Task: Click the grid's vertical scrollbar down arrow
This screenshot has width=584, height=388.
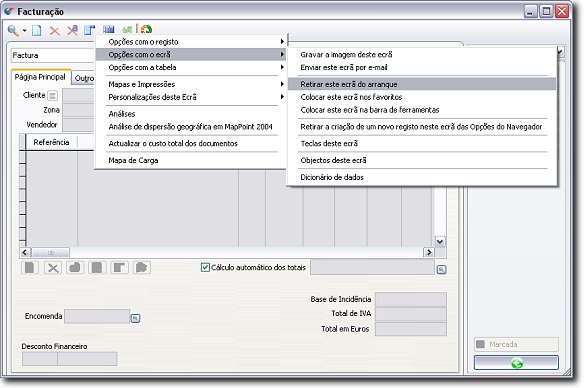Action: pos(440,242)
